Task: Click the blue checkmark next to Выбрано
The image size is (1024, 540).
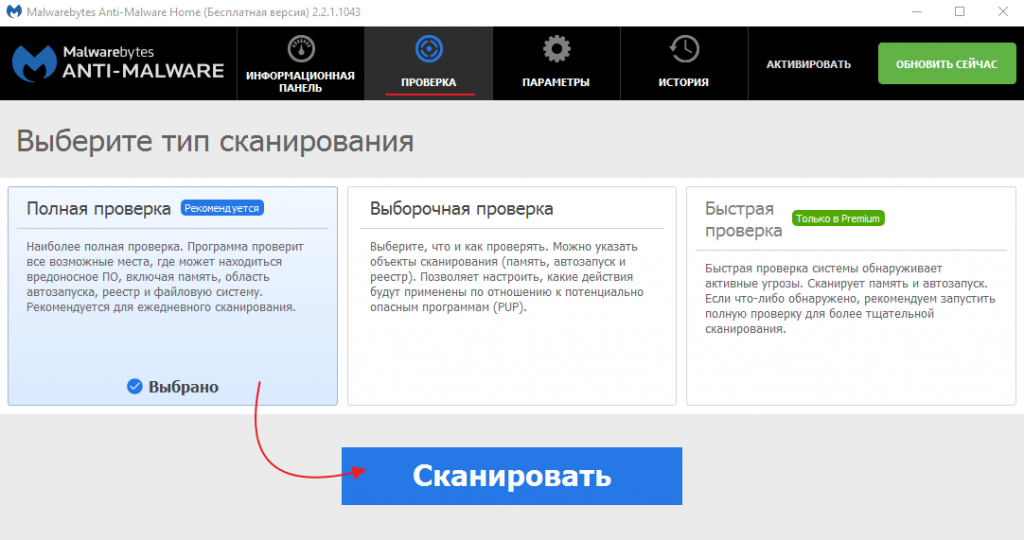Action: pyautogui.click(x=135, y=387)
